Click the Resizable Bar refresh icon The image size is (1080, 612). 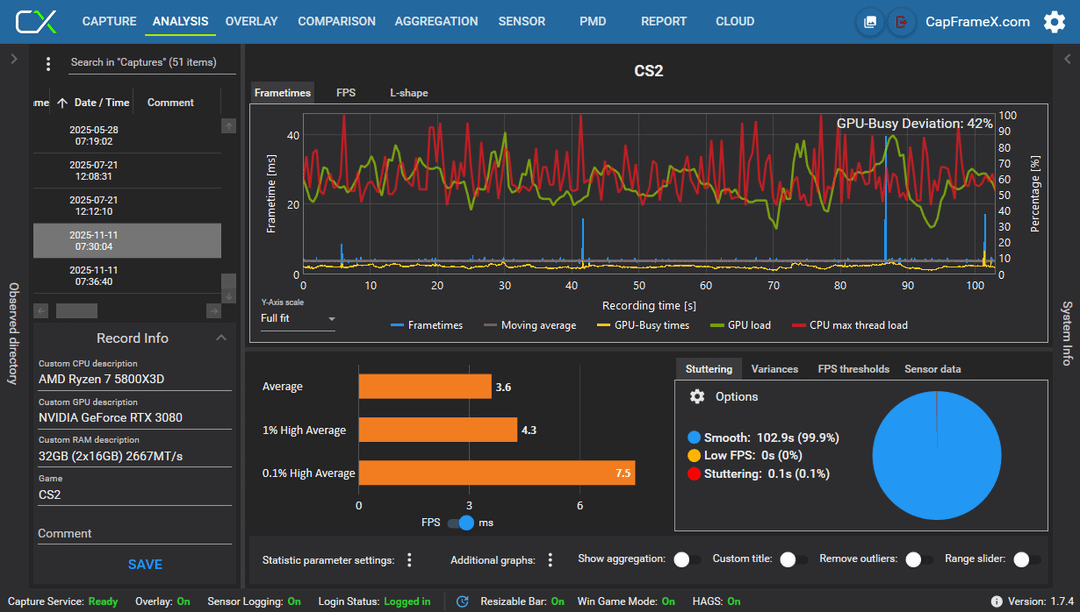coord(462,601)
